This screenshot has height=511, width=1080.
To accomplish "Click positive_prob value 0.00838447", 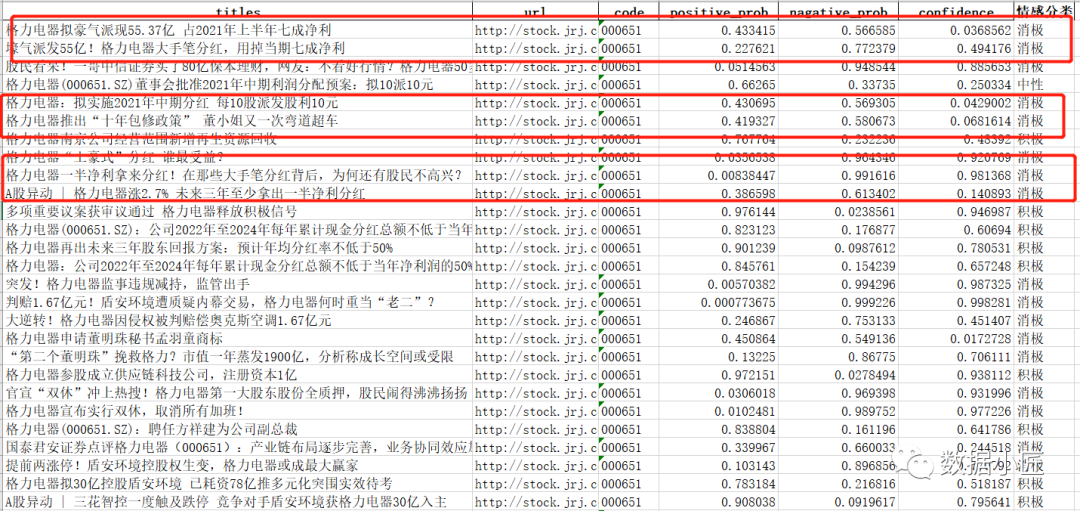I will coord(741,176).
